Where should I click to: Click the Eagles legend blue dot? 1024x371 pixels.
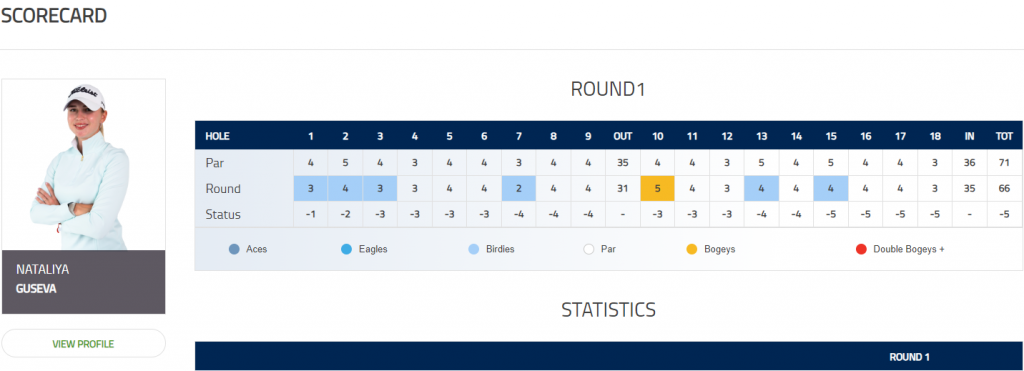347,249
